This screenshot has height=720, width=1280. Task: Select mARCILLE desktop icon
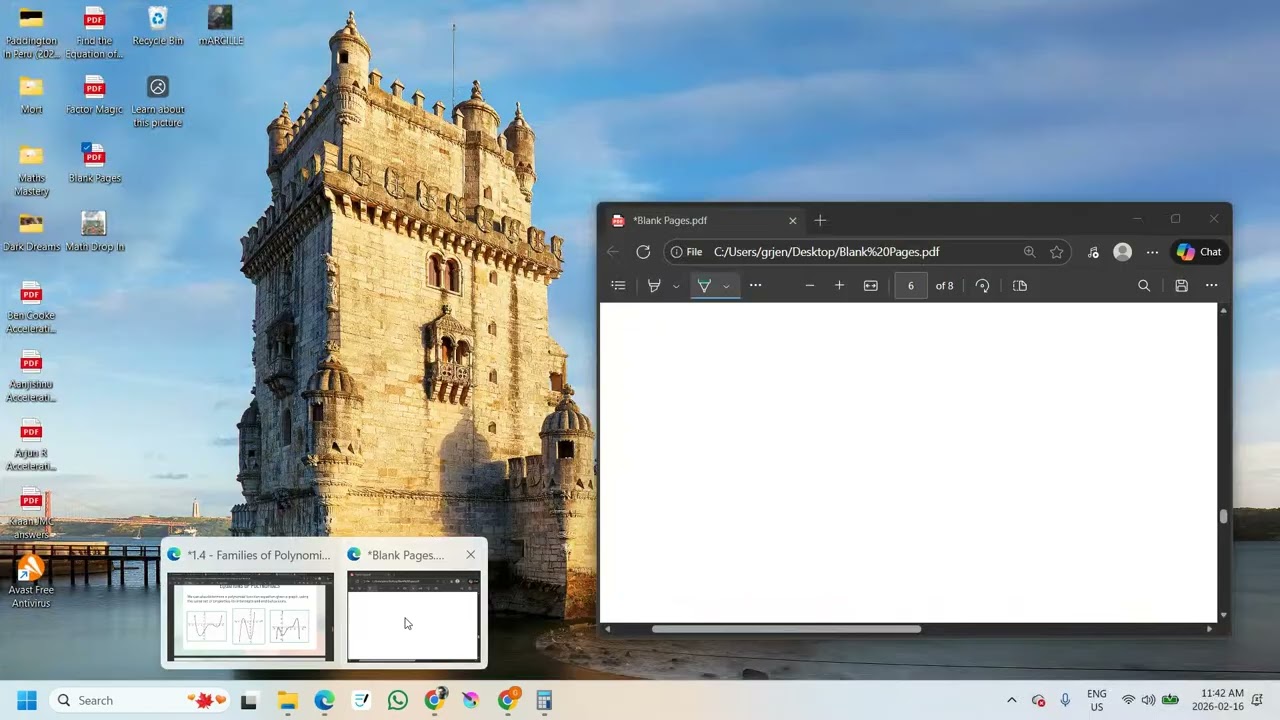click(221, 26)
